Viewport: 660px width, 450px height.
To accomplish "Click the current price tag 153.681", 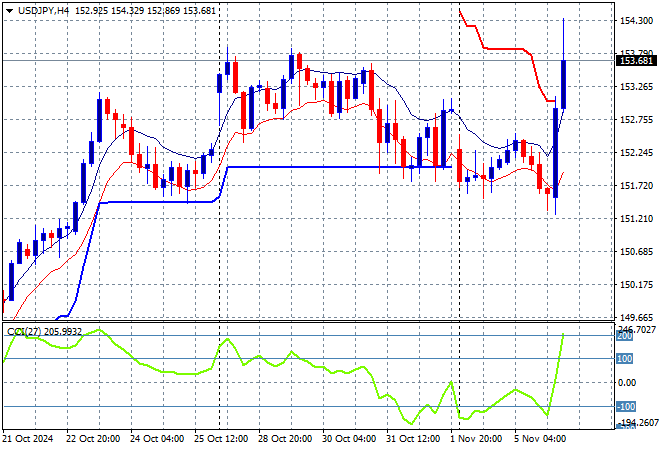I will [636, 61].
